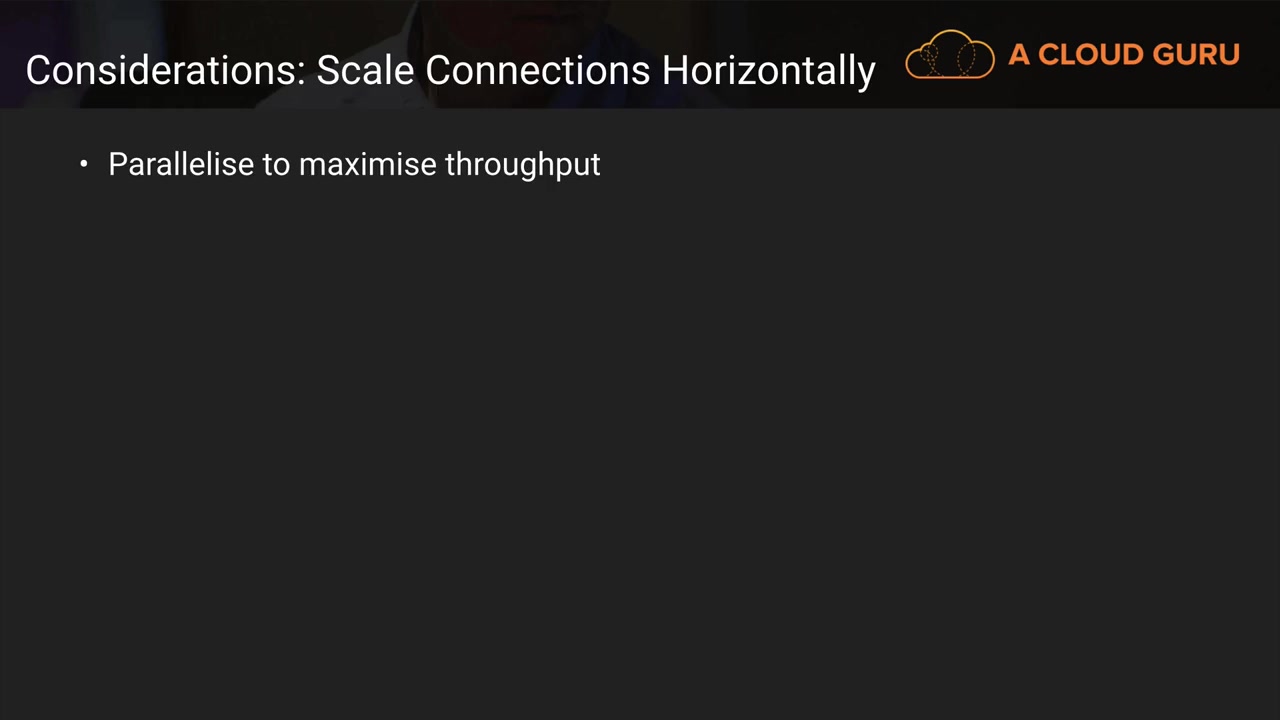The height and width of the screenshot is (720, 1280).
Task: Click the word "Parallelise" in the bullet
Action: [181, 164]
